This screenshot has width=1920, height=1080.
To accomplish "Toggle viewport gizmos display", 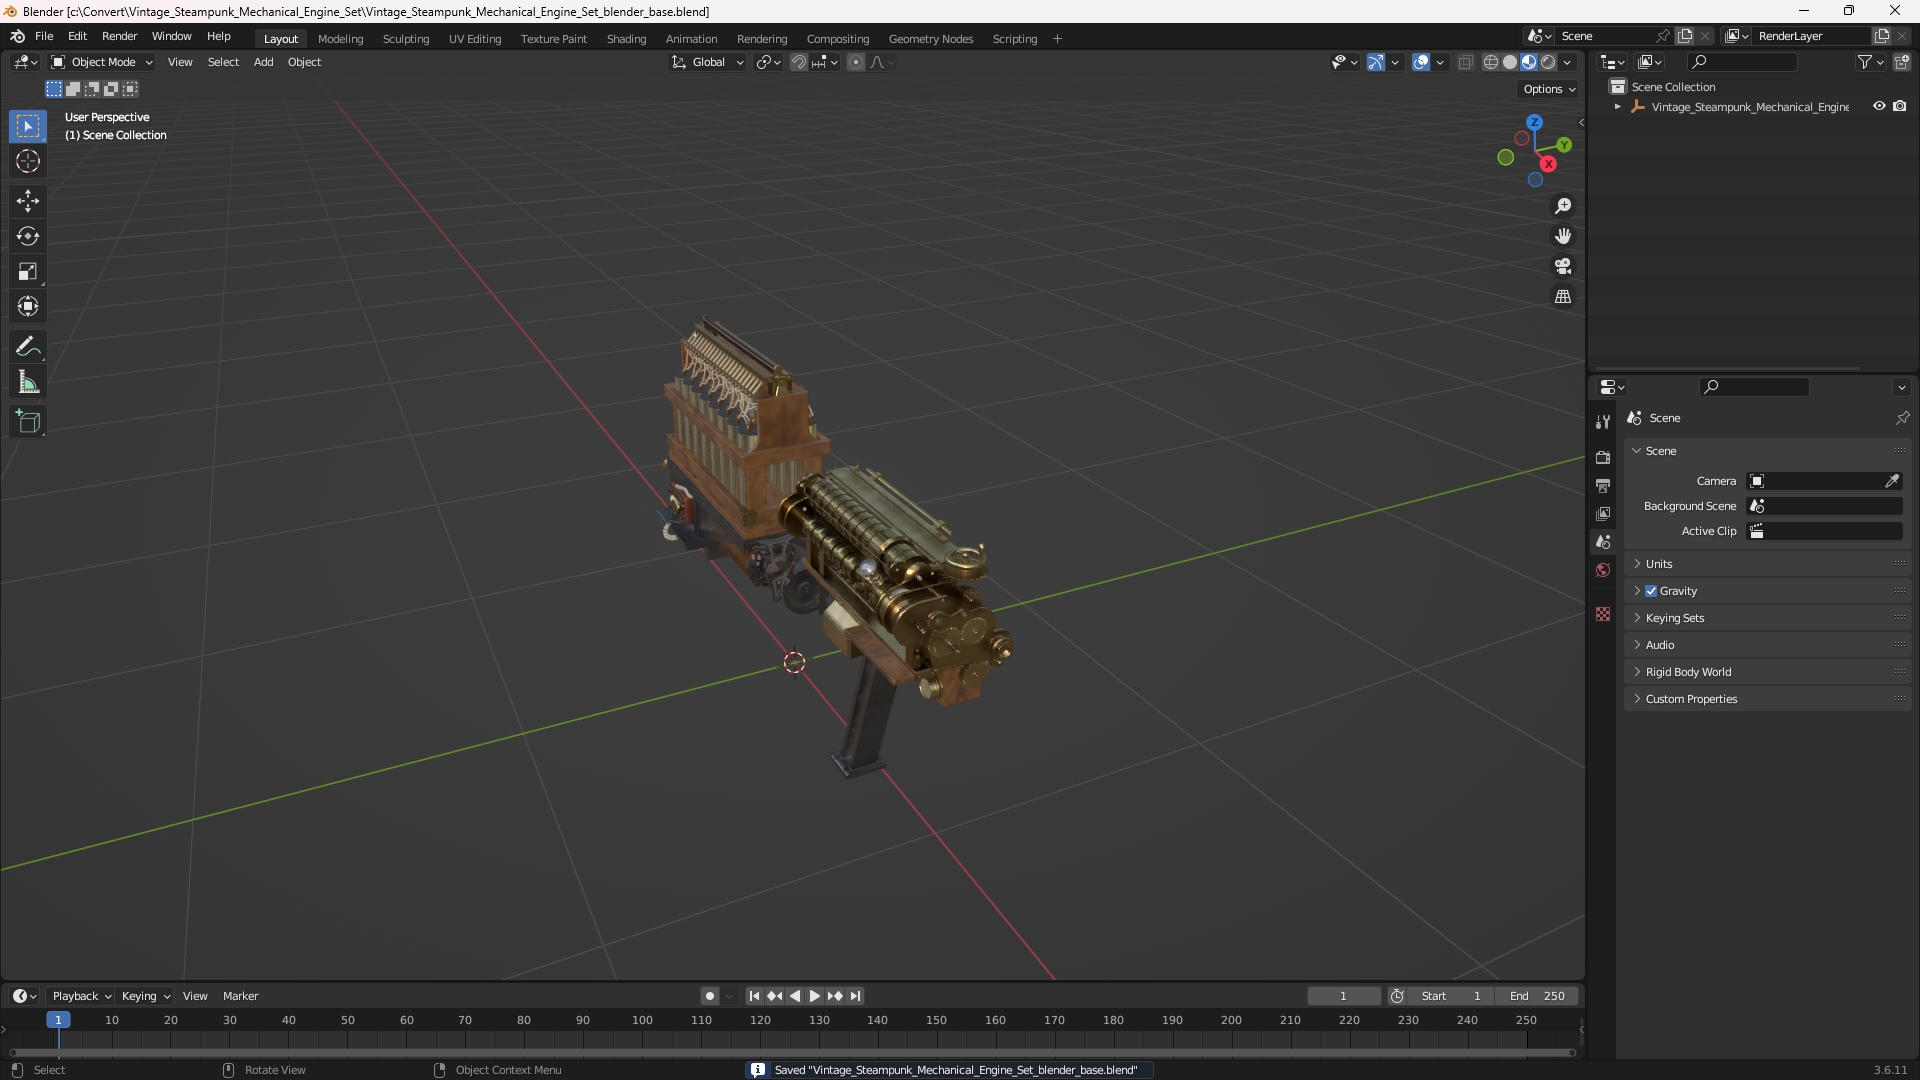I will [x=1376, y=62].
